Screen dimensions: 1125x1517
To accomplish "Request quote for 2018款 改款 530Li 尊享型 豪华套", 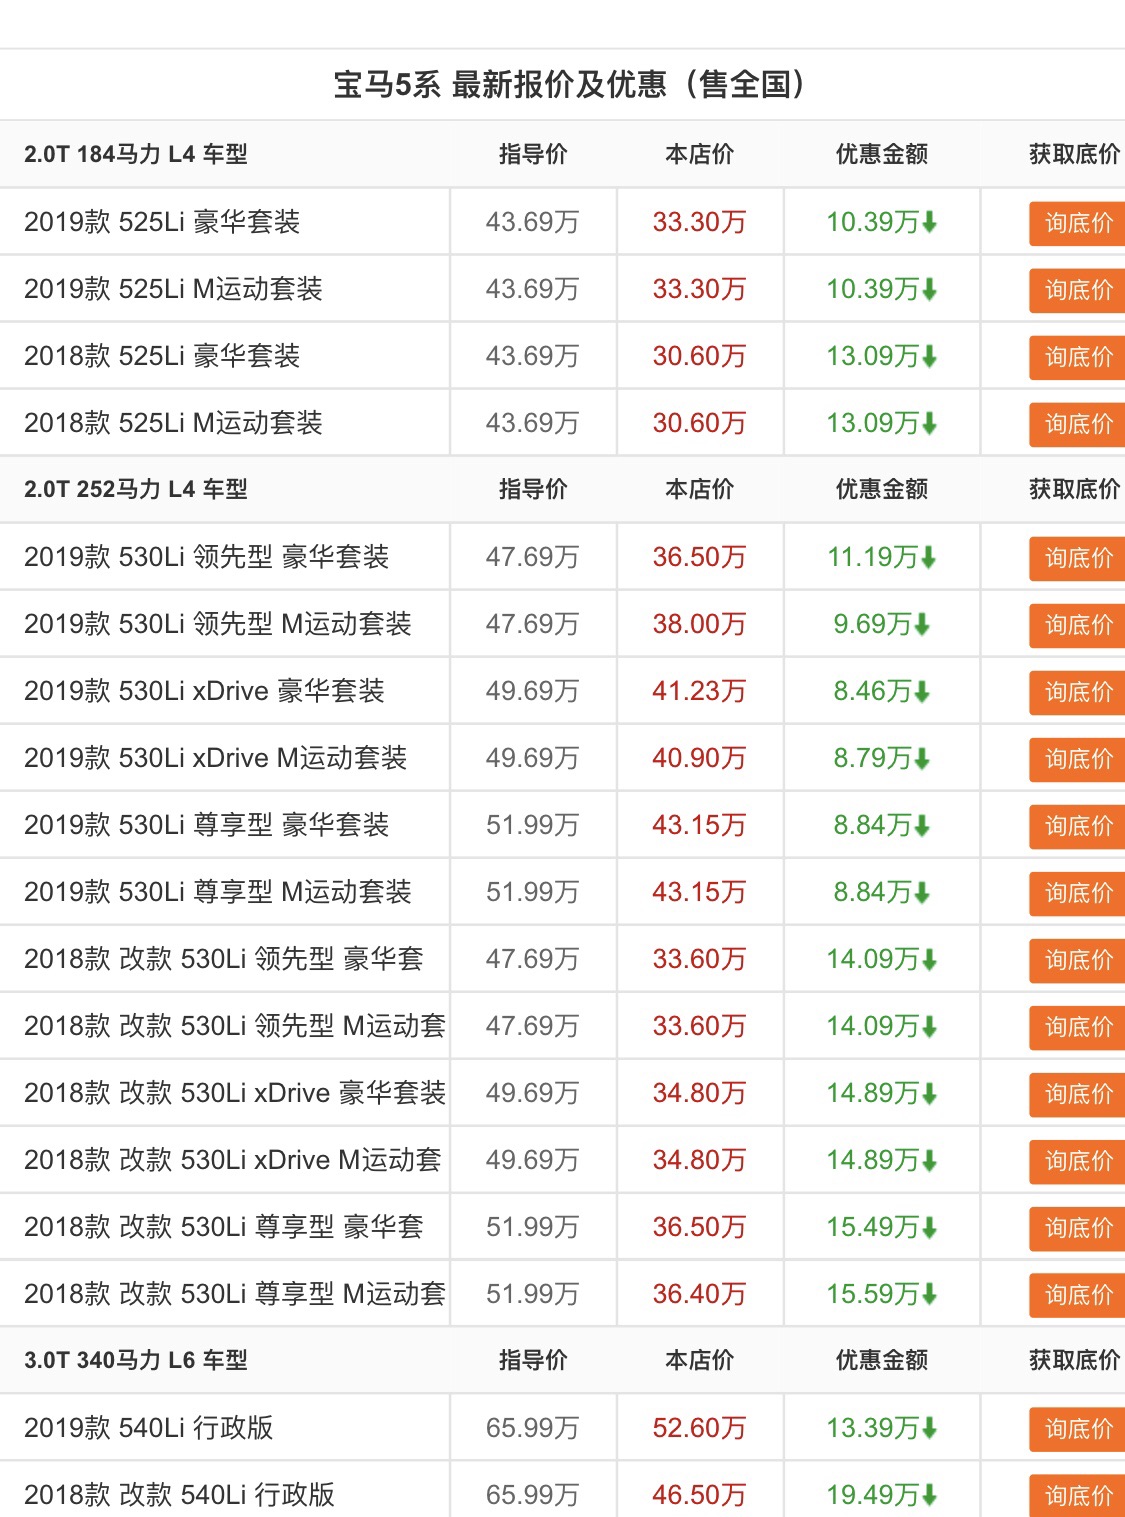I will (1077, 1228).
